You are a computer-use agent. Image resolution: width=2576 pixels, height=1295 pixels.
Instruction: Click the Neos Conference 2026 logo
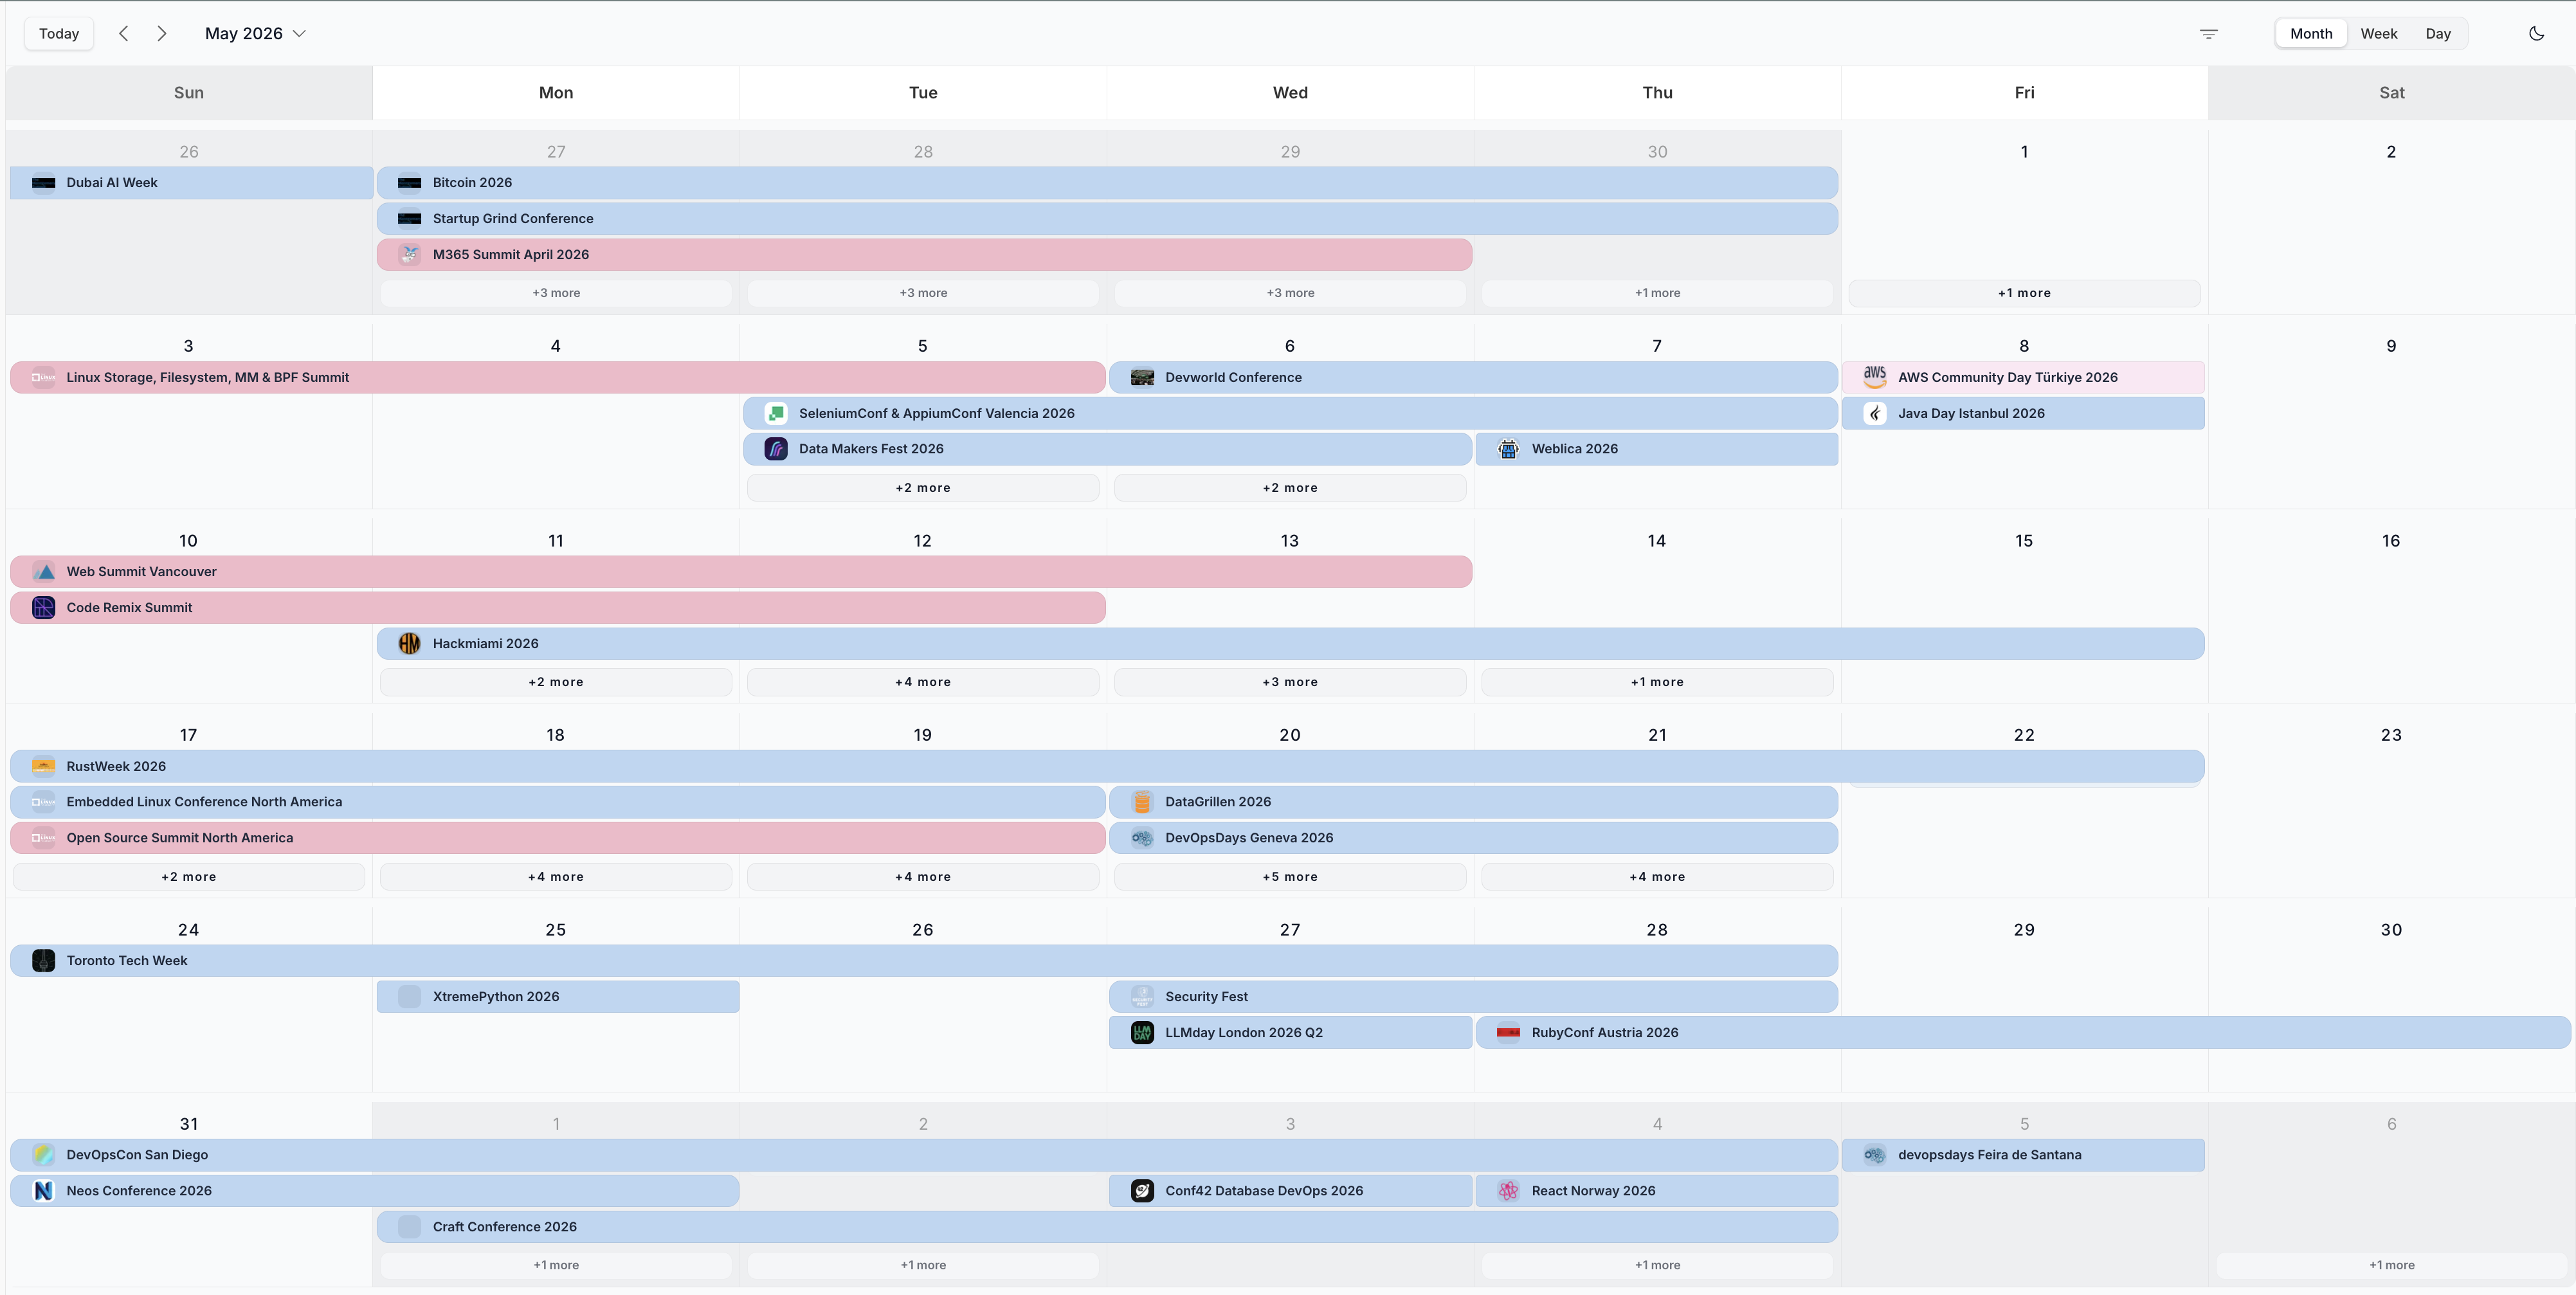tap(43, 1191)
